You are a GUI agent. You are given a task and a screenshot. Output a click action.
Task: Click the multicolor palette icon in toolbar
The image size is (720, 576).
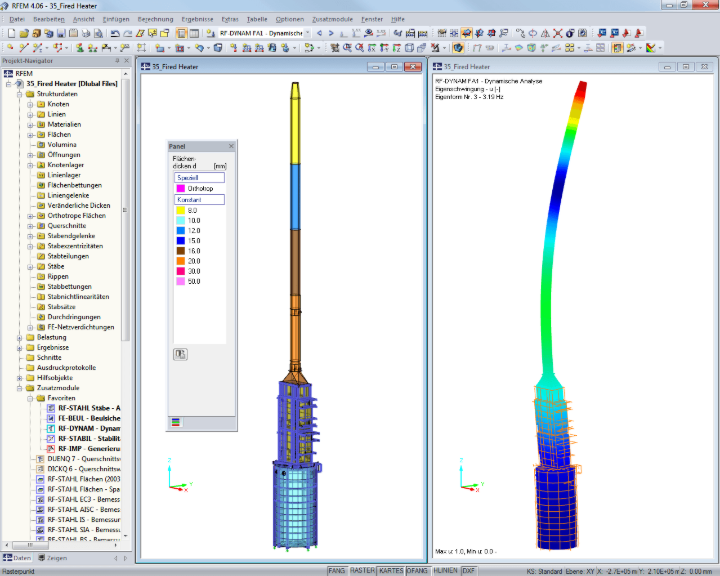[651, 48]
